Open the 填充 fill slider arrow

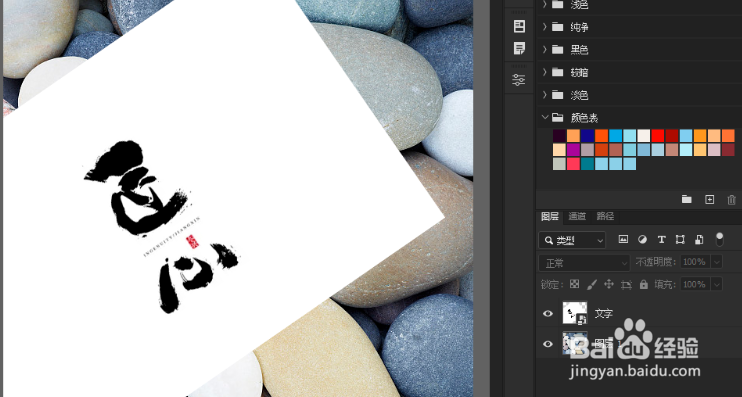click(x=717, y=284)
